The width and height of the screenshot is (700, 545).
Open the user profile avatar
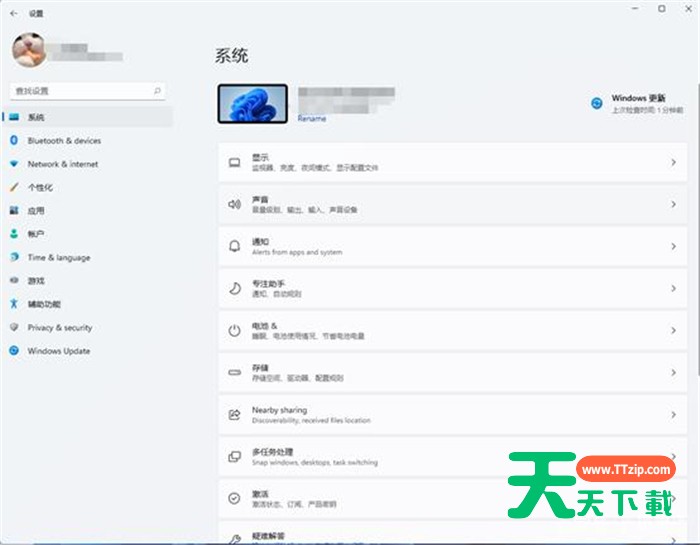pyautogui.click(x=29, y=50)
